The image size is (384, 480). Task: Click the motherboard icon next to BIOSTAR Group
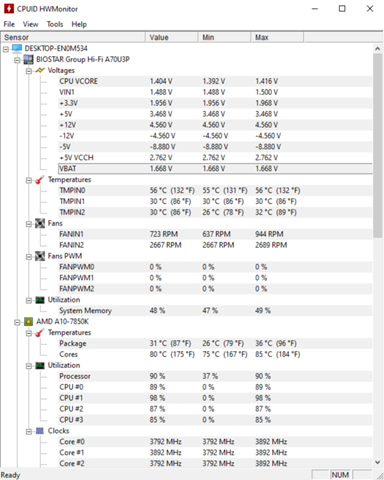[x=29, y=59]
